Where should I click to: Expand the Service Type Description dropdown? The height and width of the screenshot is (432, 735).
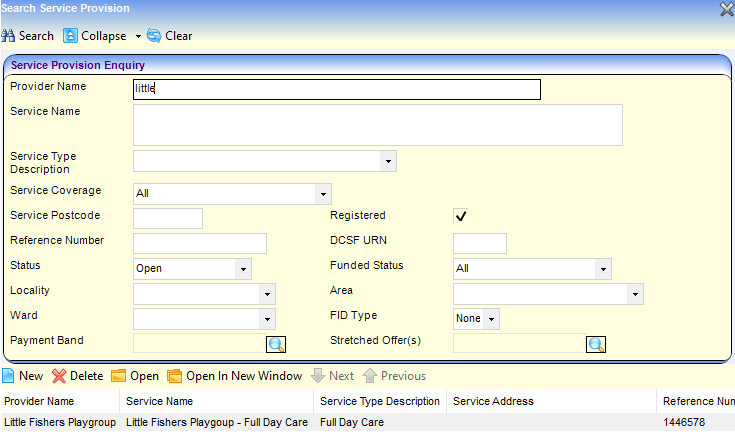coord(386,161)
